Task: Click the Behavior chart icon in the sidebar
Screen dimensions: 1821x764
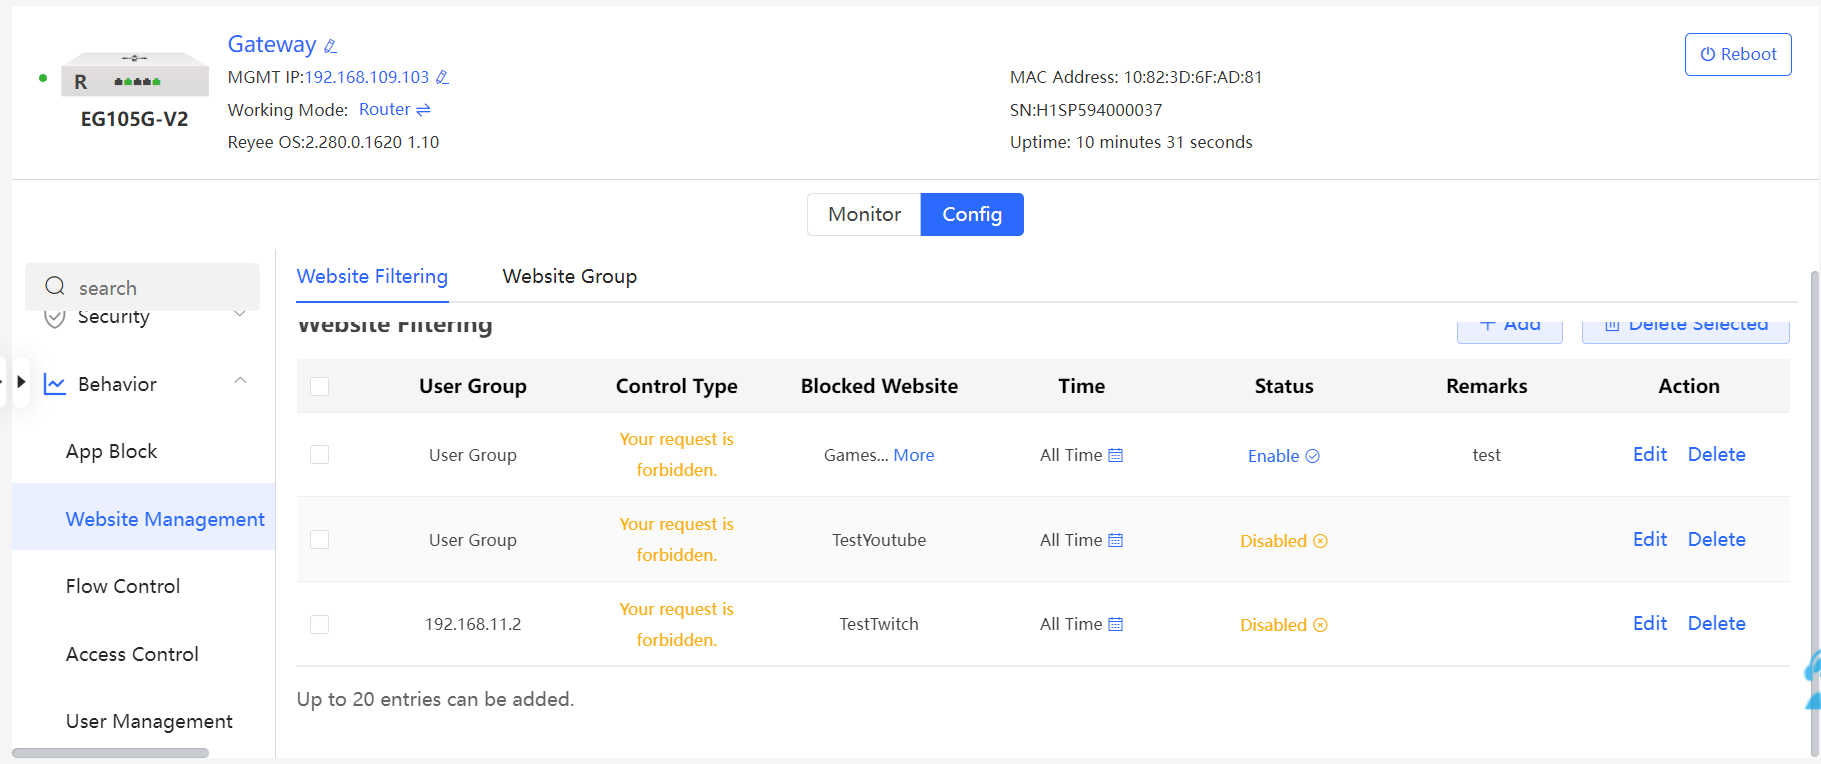Action: 55,385
